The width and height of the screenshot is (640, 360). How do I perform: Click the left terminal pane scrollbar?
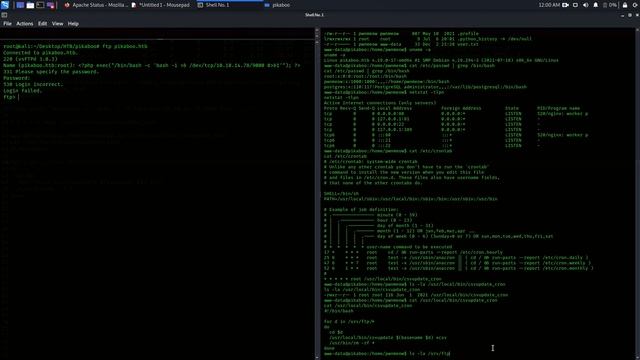pos(317,194)
